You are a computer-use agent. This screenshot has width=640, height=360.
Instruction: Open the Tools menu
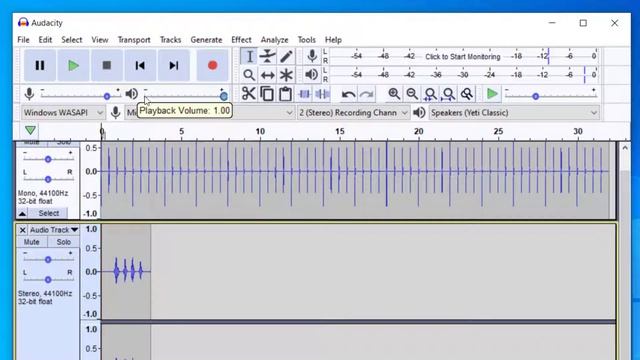point(306,40)
